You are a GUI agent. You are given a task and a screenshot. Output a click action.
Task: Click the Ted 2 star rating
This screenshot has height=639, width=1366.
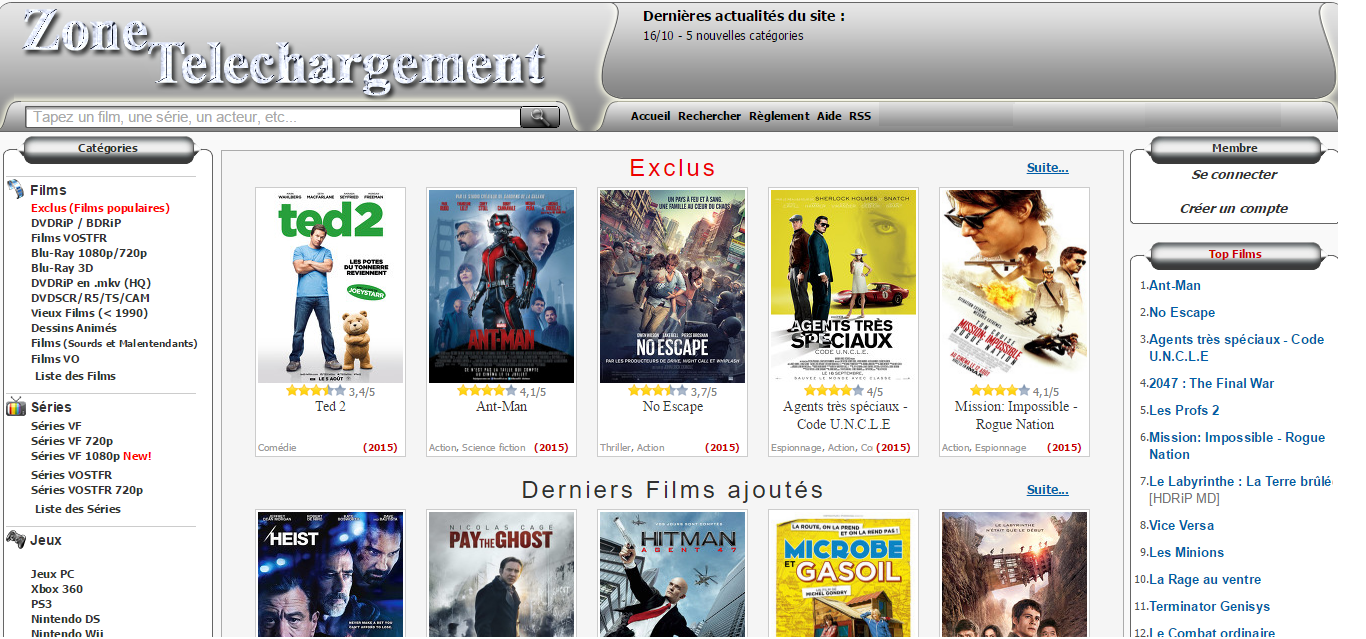[315, 391]
